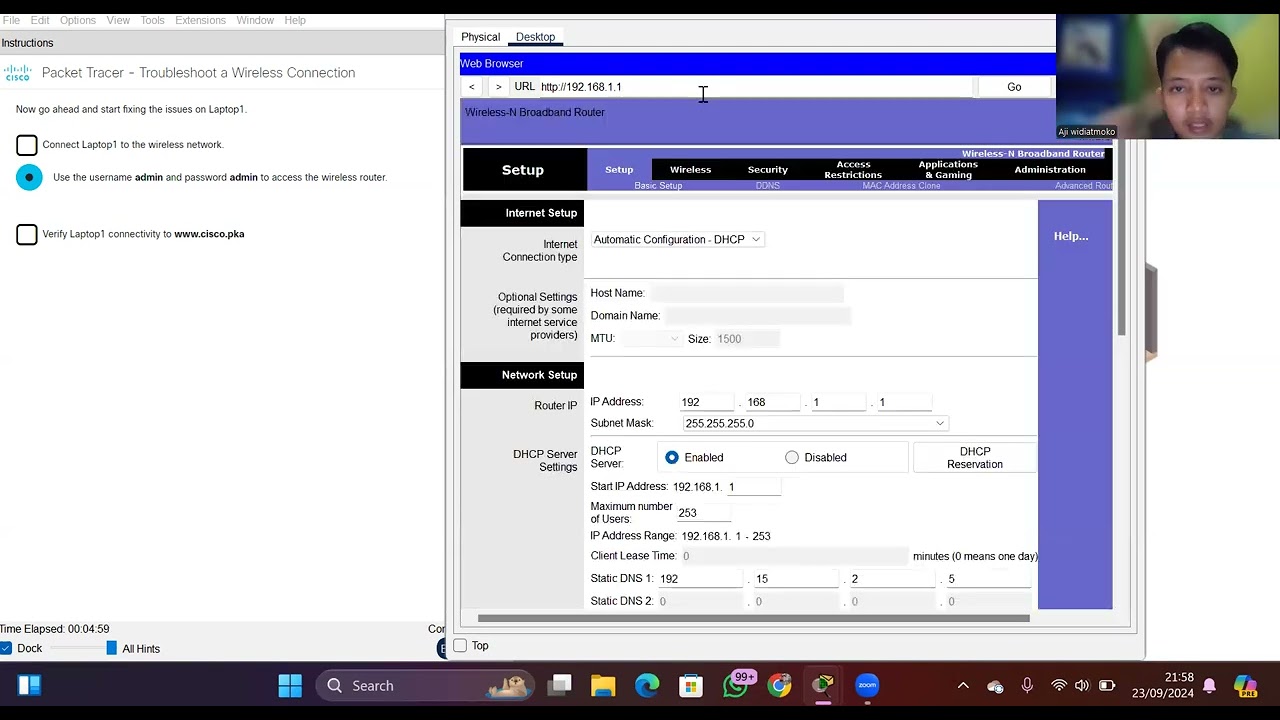Open the router Administration tab
The height and width of the screenshot is (720, 1280).
[x=1050, y=170]
